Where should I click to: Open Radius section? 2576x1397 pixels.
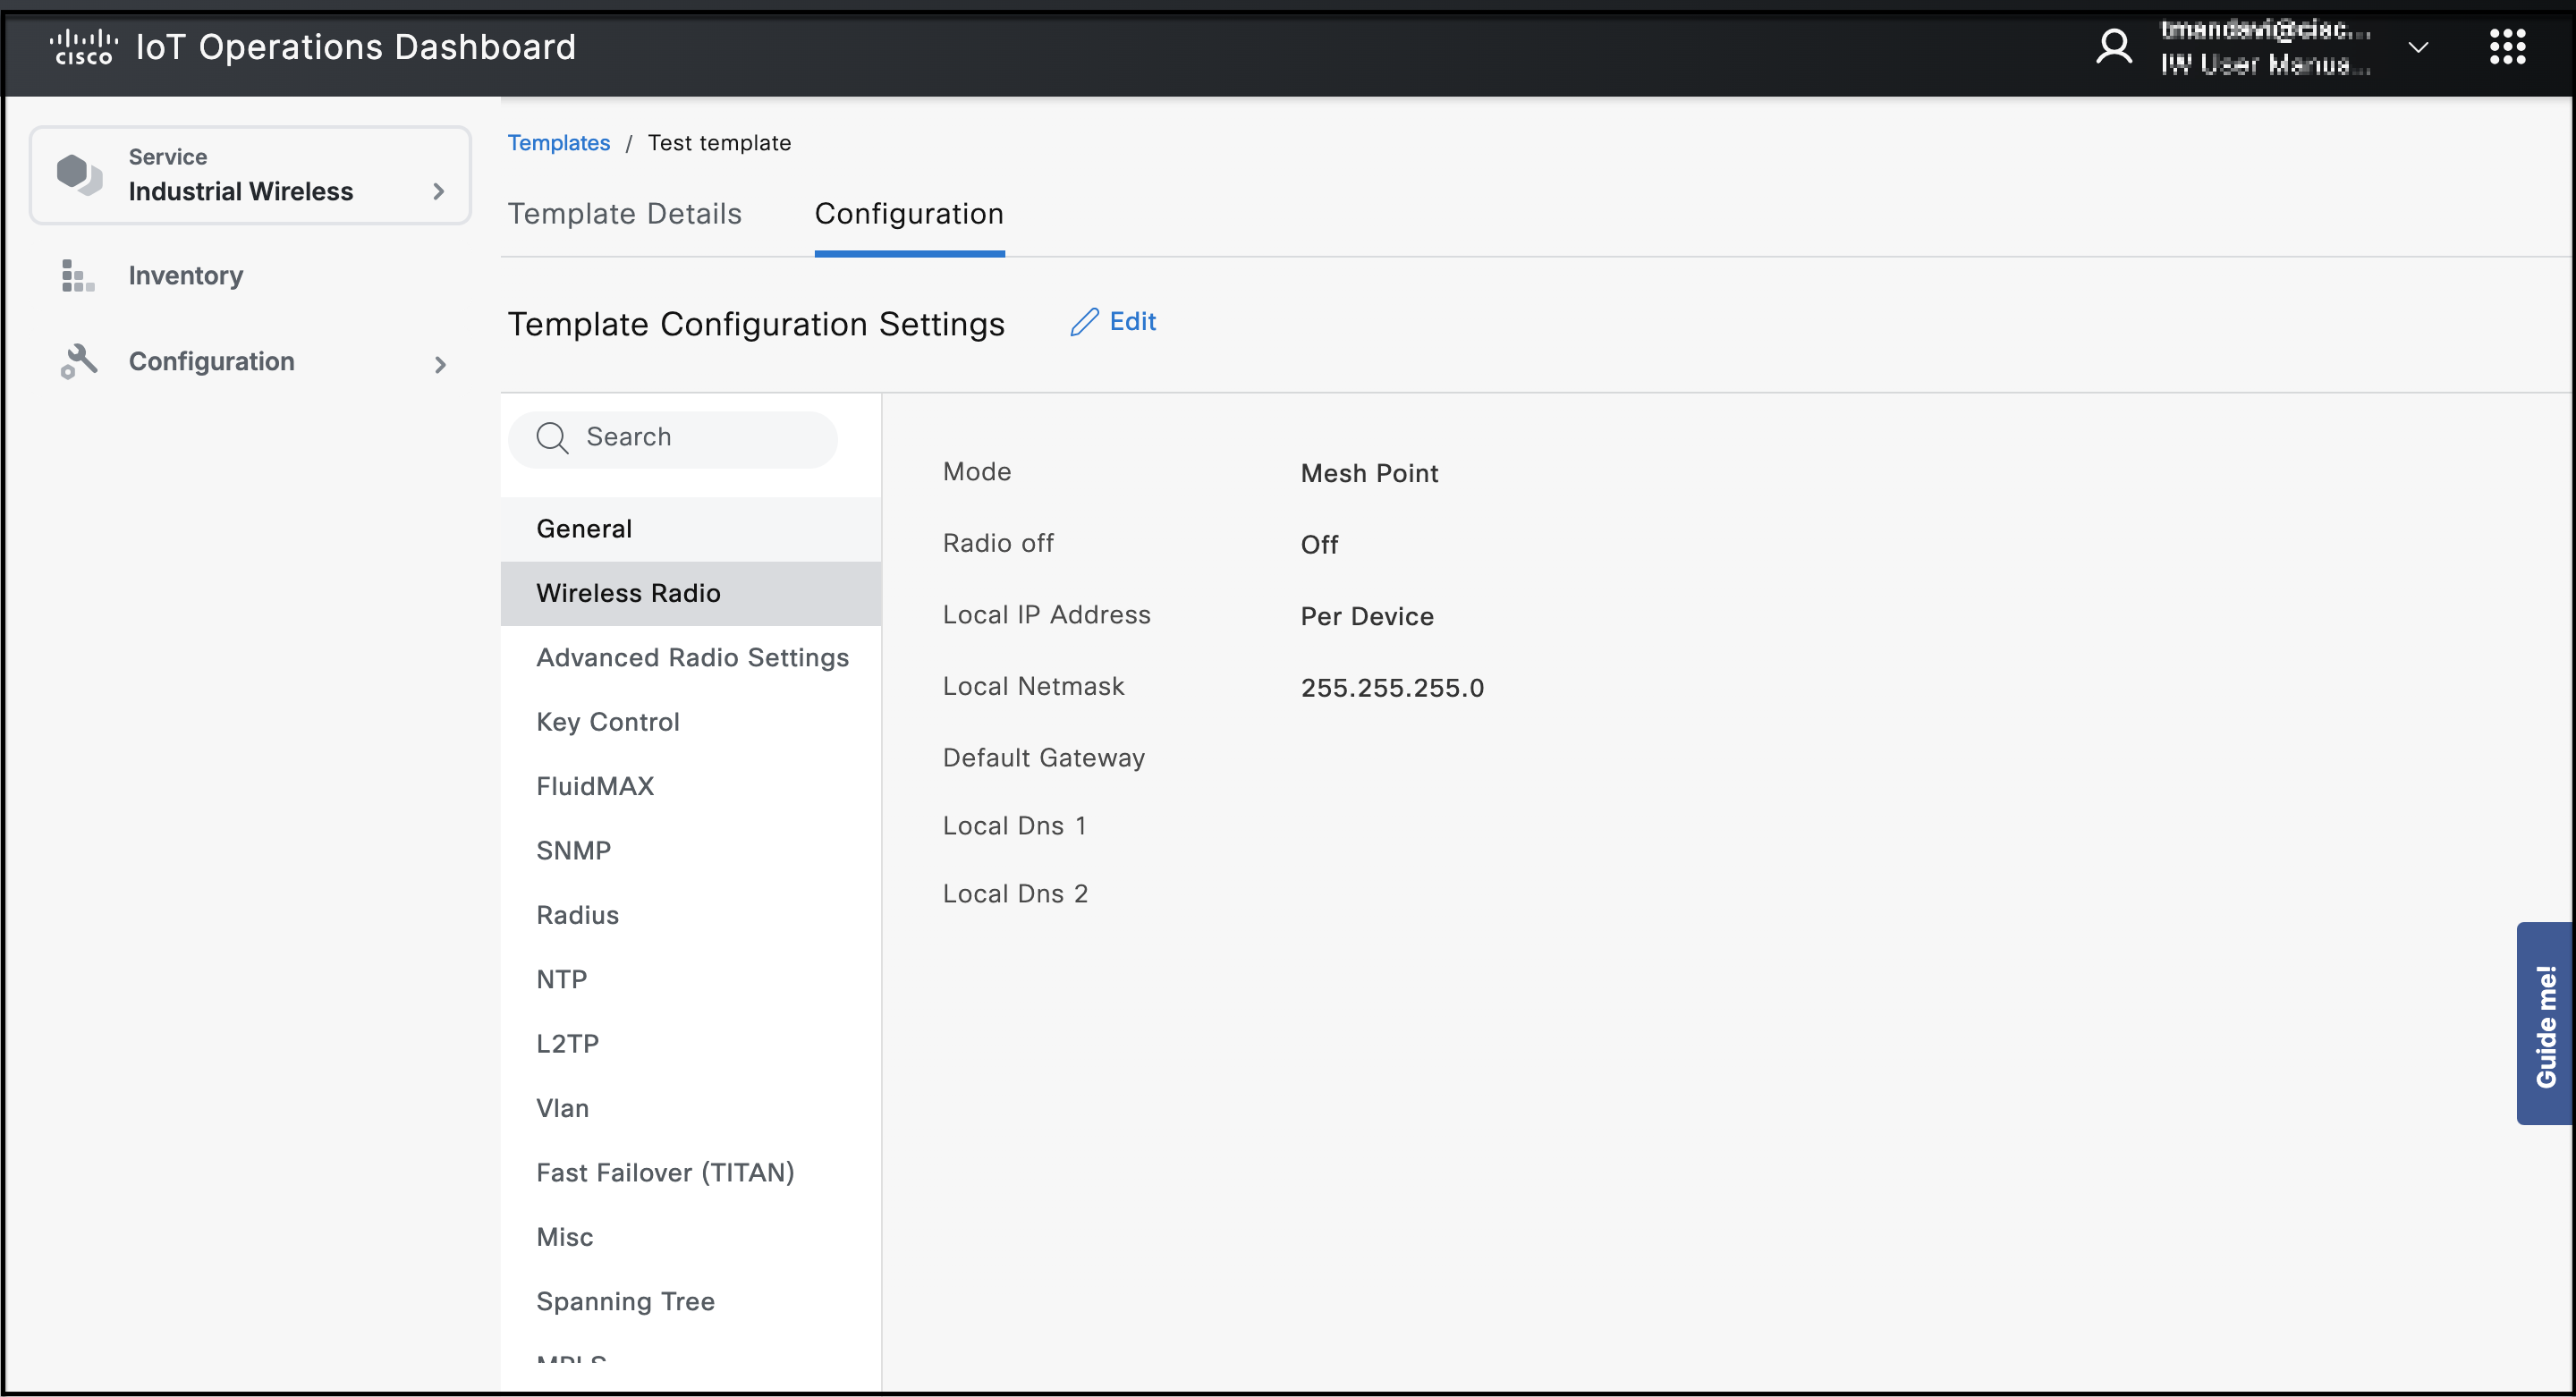pos(690,915)
